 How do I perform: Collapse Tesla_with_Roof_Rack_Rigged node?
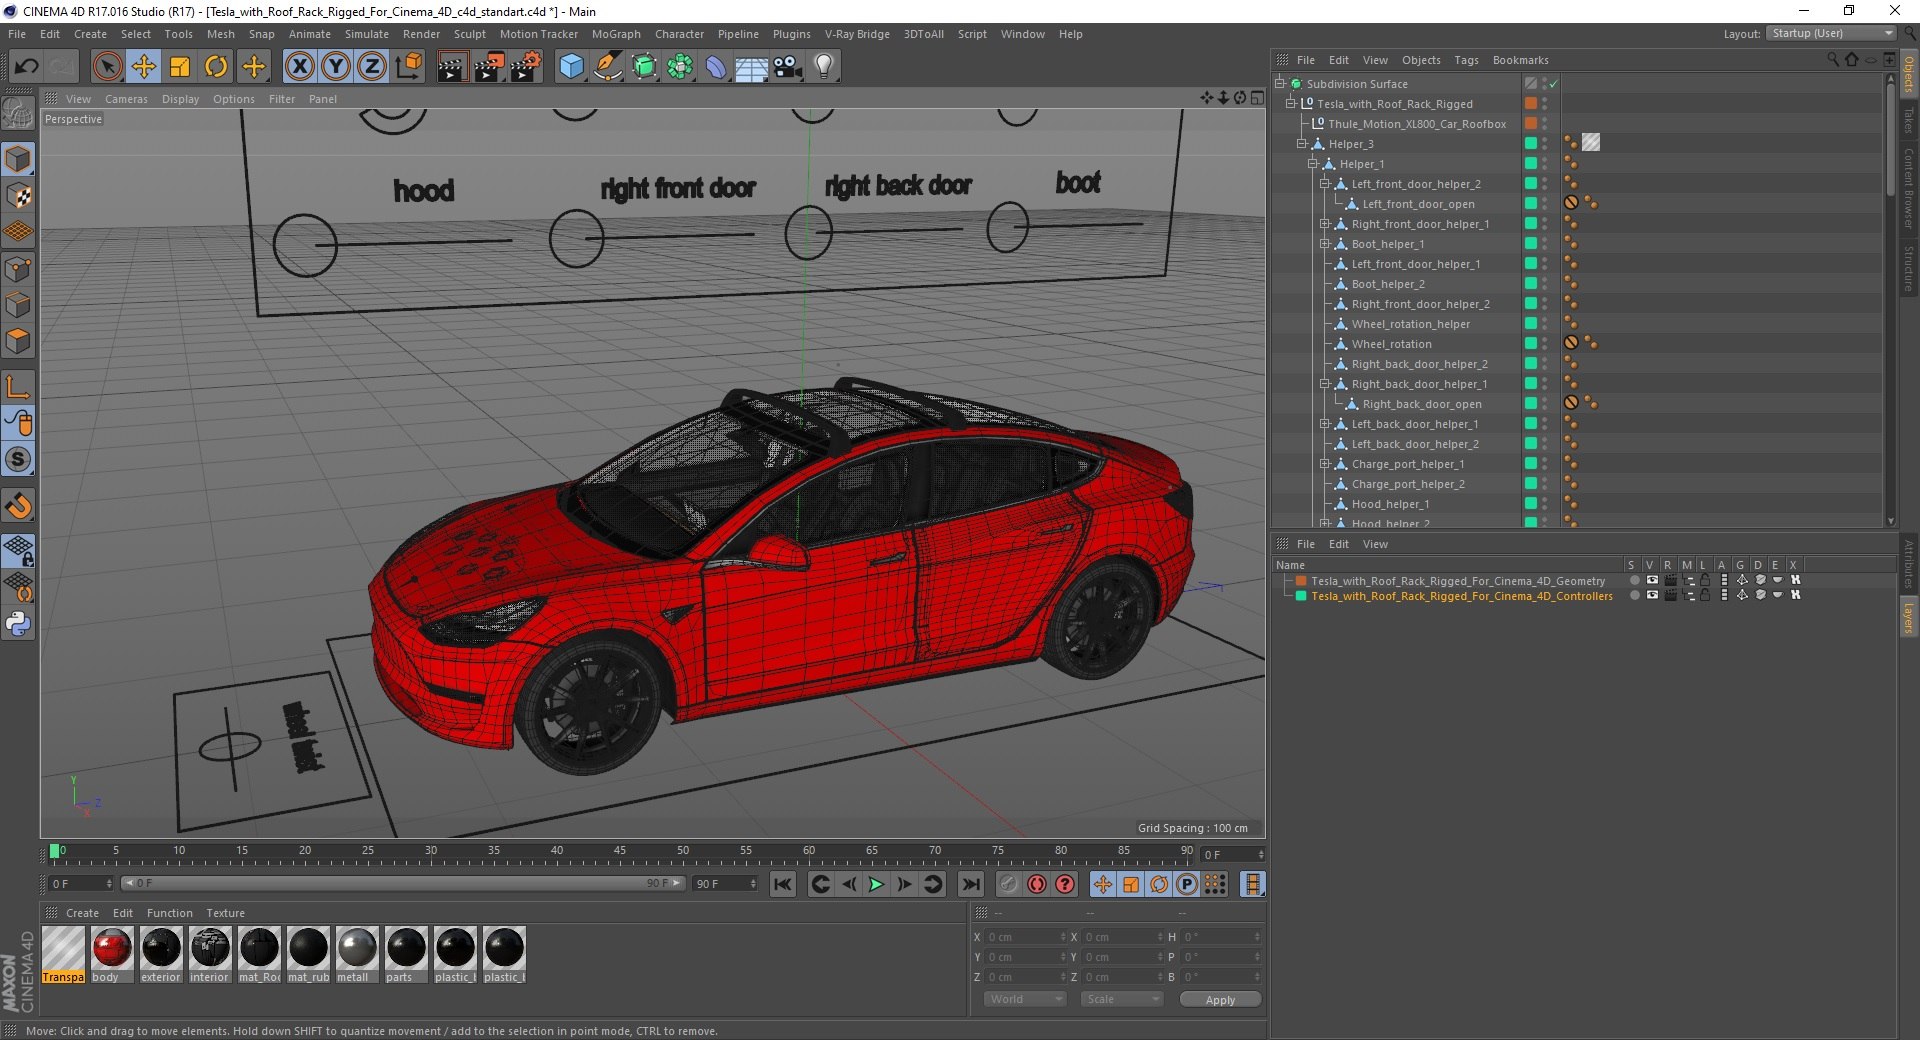(1291, 104)
